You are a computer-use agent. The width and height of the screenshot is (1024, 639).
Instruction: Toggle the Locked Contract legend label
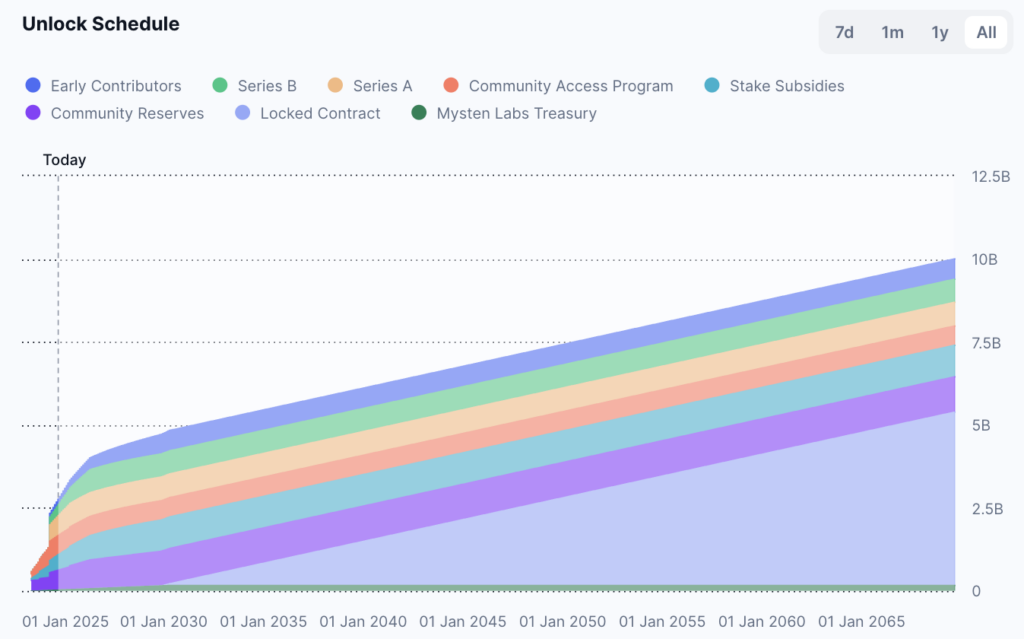(x=320, y=113)
